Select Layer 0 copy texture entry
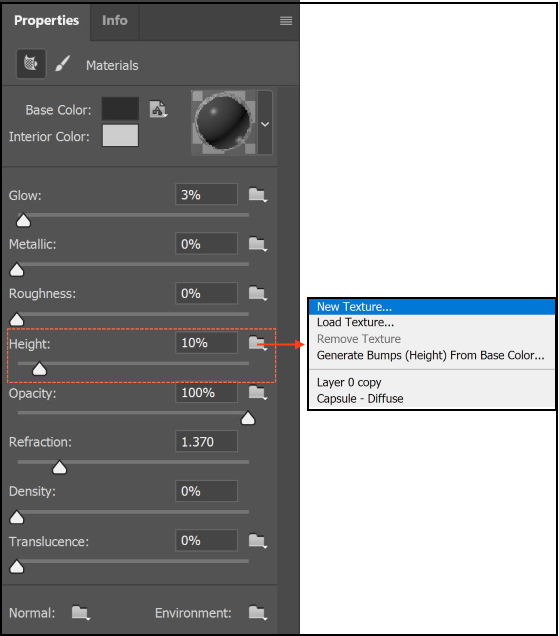The height and width of the screenshot is (636, 559). tap(432, 382)
